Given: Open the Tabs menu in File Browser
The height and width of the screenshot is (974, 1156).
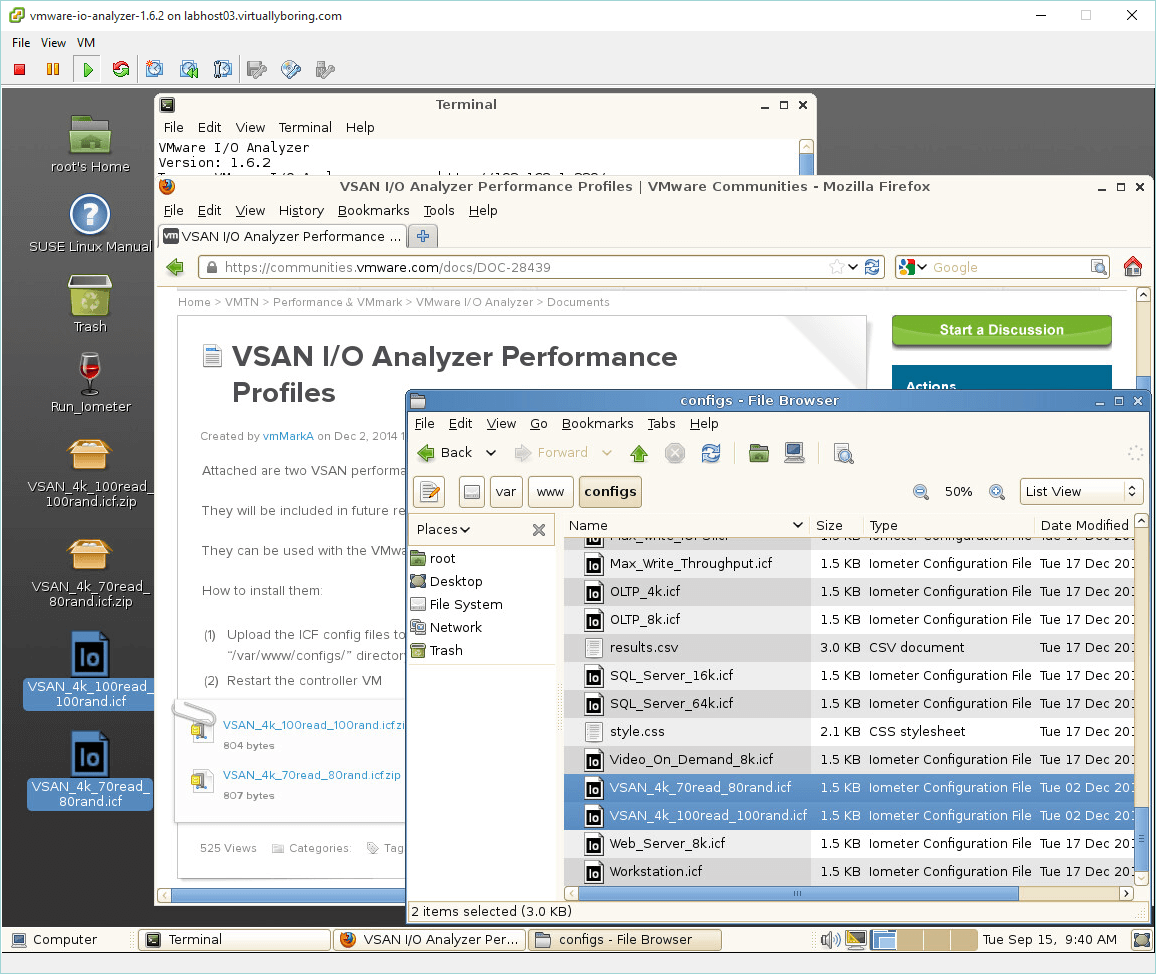Looking at the screenshot, I should point(661,423).
